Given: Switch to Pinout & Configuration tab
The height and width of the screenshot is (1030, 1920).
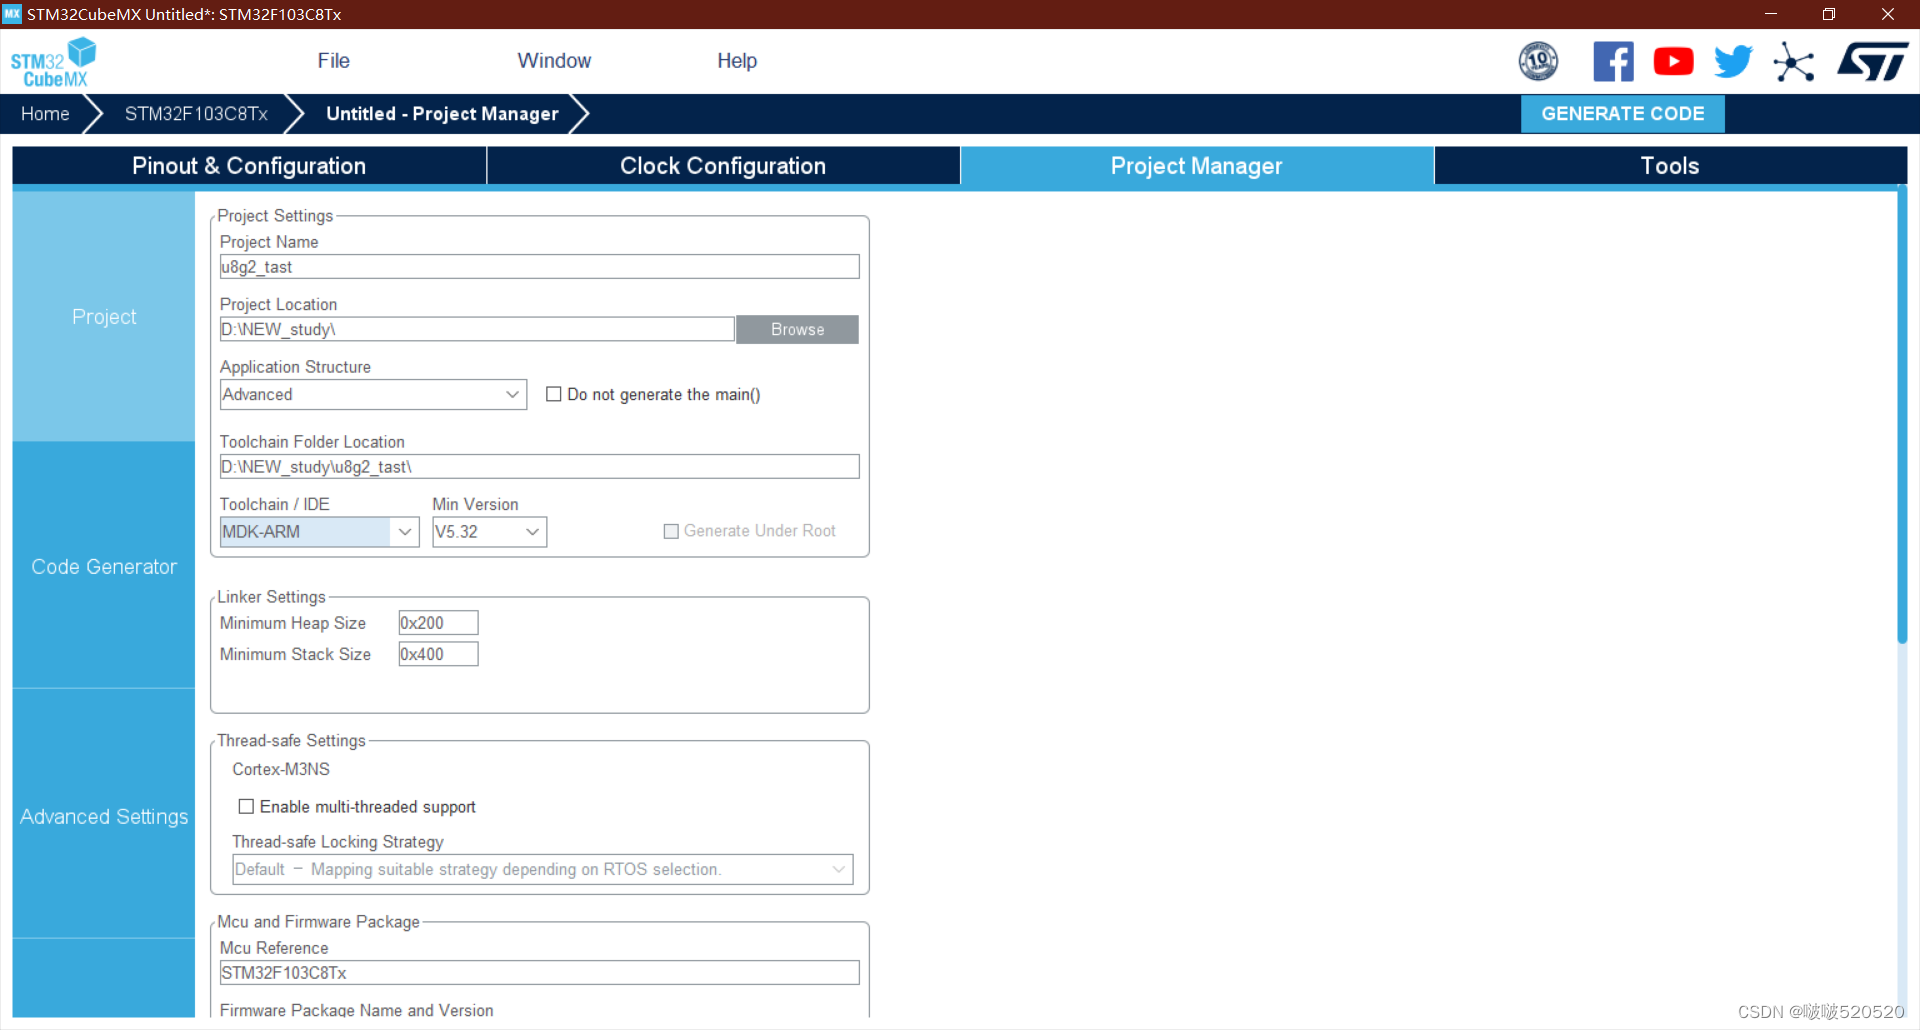Looking at the screenshot, I should (x=249, y=166).
